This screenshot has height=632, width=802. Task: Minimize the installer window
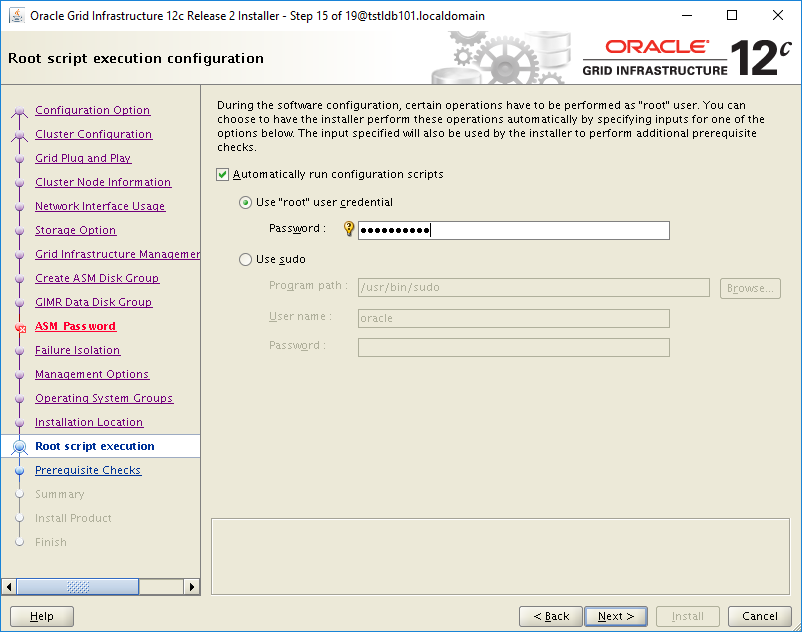(x=687, y=15)
